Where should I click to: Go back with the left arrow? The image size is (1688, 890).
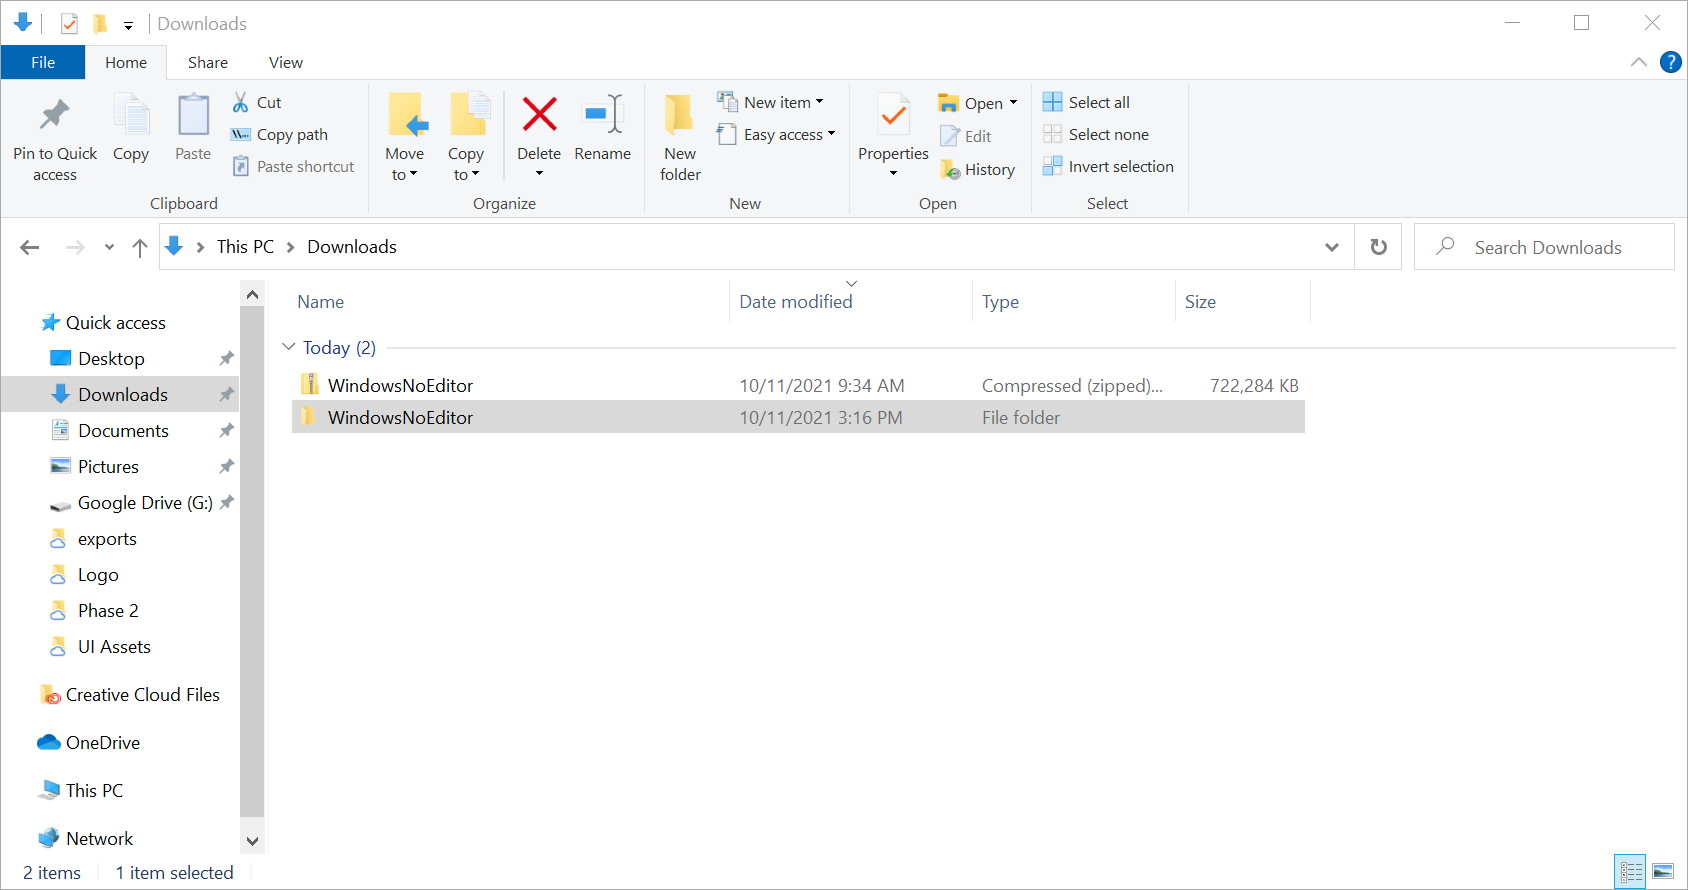tap(30, 247)
